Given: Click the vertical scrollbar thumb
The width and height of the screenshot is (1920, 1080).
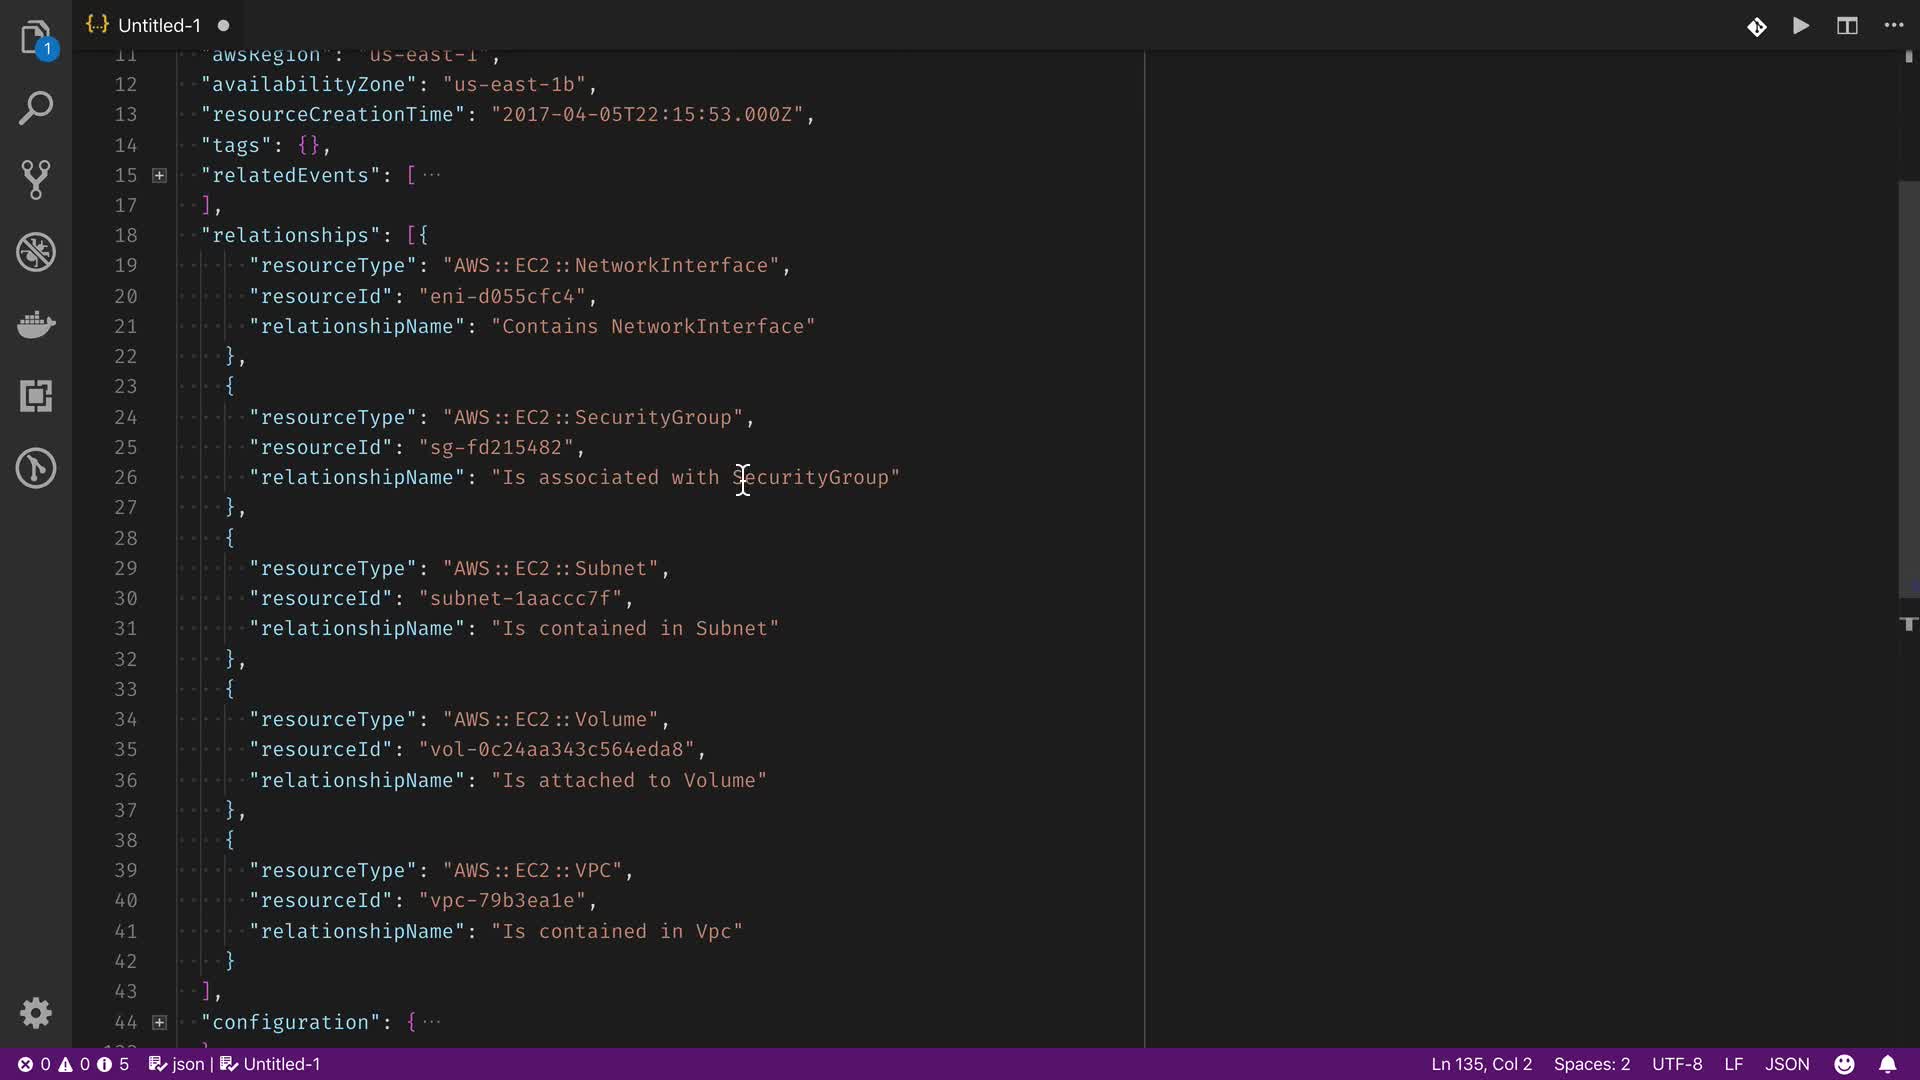Looking at the screenshot, I should click(1908, 390).
